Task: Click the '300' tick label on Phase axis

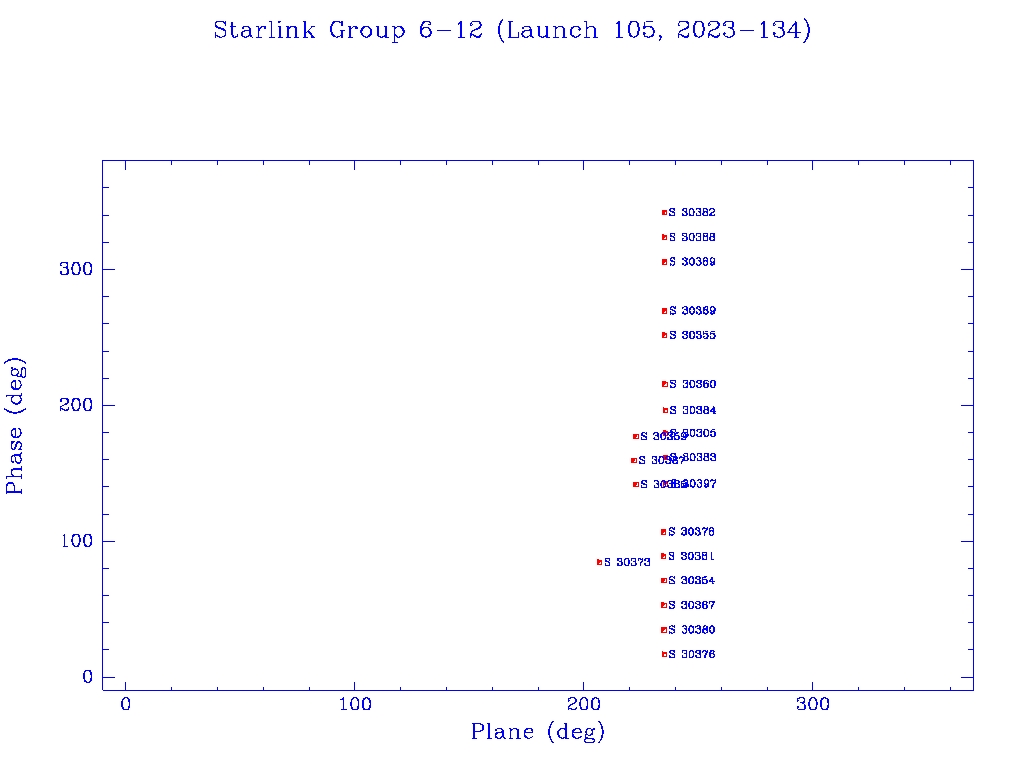Action: click(76, 269)
